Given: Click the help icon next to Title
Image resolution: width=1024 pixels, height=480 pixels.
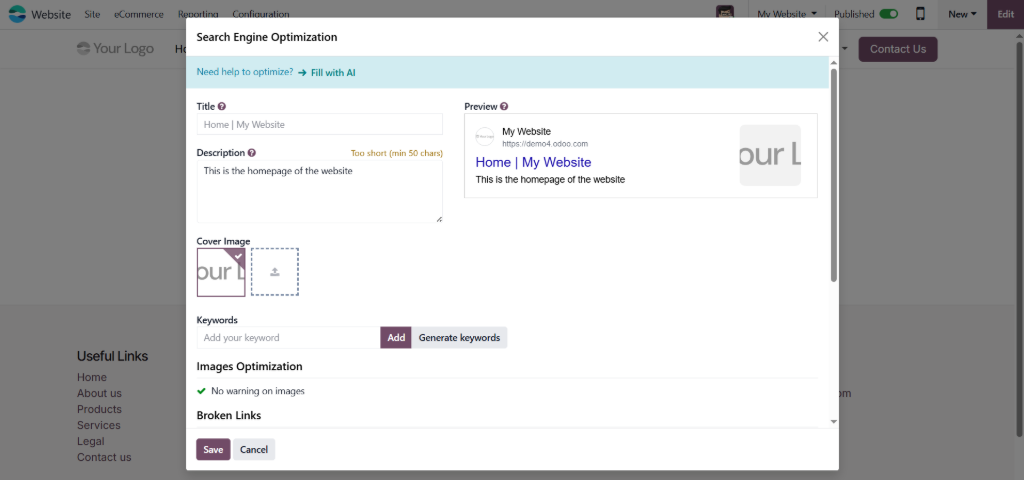Looking at the screenshot, I should pyautogui.click(x=222, y=106).
